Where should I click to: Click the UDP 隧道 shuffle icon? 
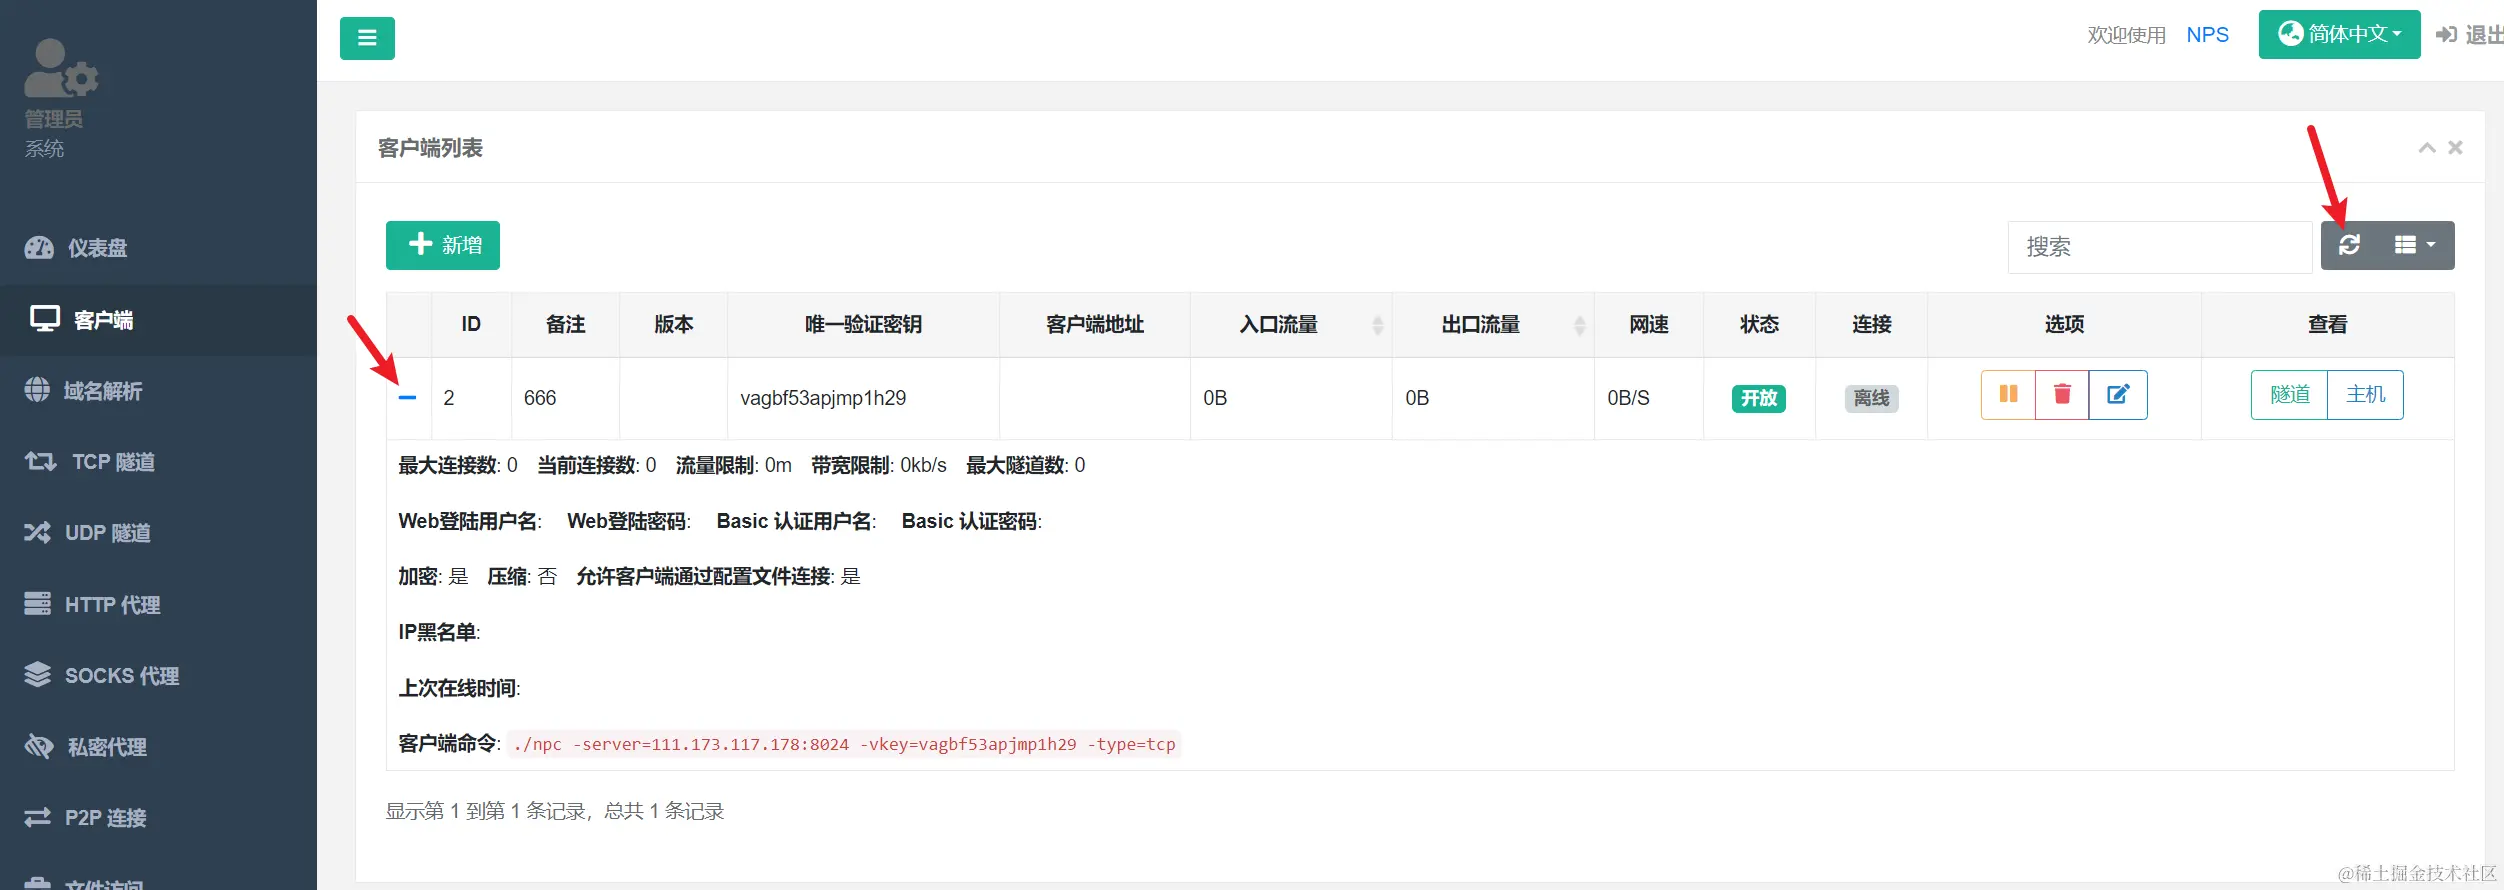coord(38,532)
